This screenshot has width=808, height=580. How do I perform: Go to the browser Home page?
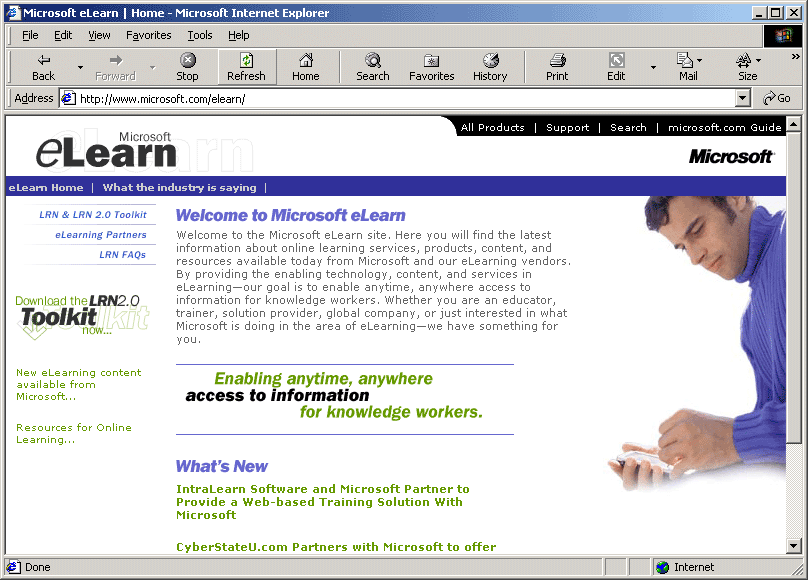(x=306, y=67)
